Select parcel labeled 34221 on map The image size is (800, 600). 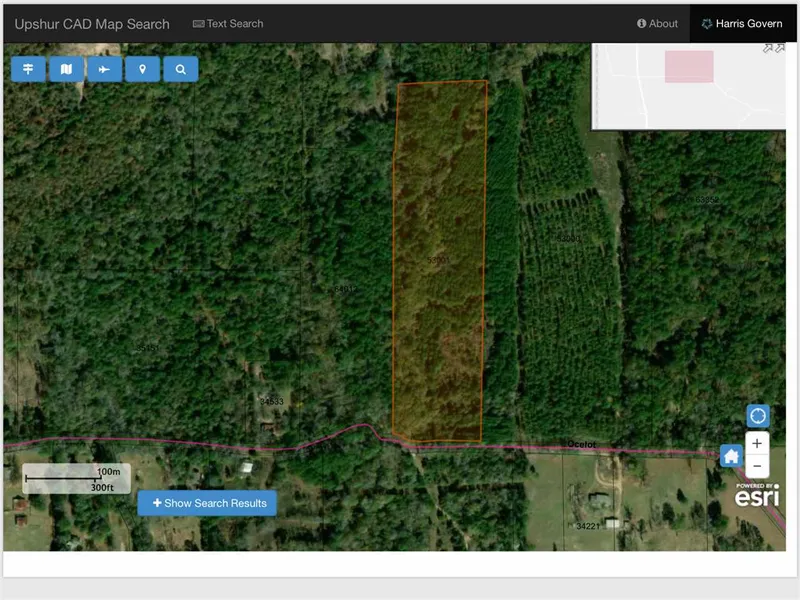coord(589,526)
